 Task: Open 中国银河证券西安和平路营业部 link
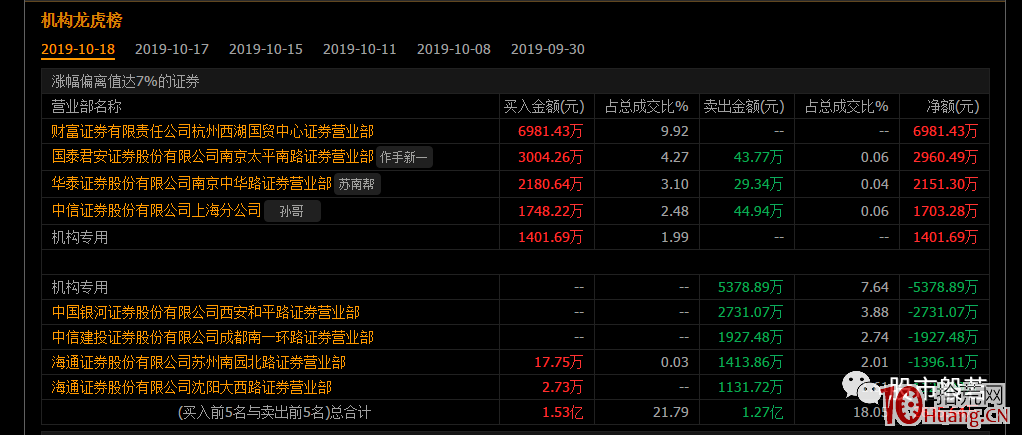point(205,313)
